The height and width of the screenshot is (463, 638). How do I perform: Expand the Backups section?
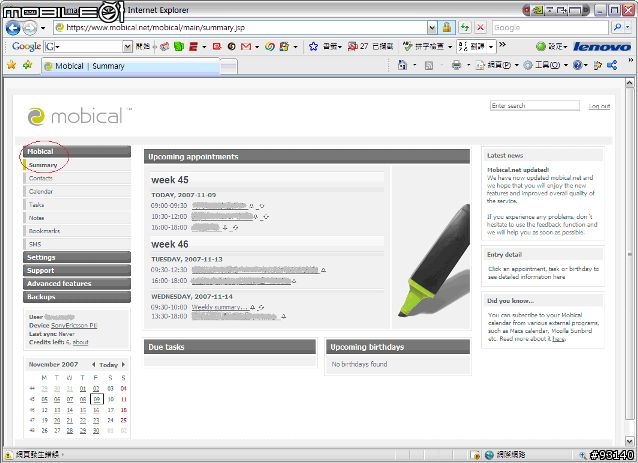pyautogui.click(x=77, y=297)
